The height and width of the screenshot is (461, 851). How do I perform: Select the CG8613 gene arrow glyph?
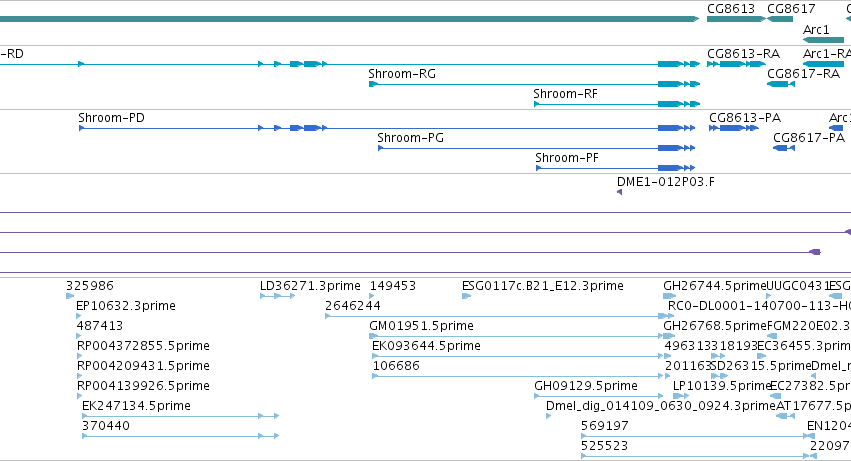point(736,19)
